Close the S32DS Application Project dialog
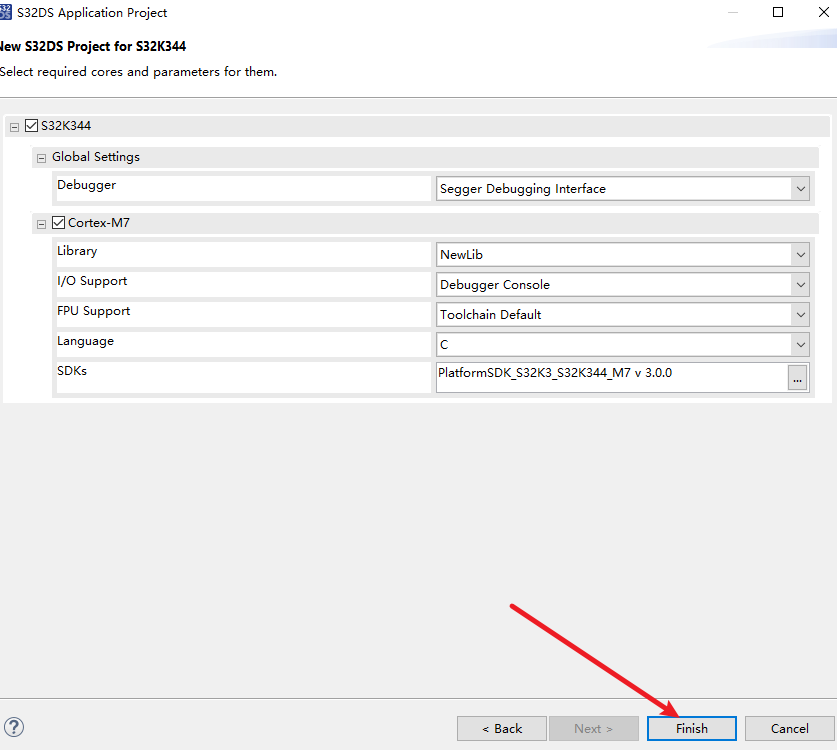 (x=824, y=12)
